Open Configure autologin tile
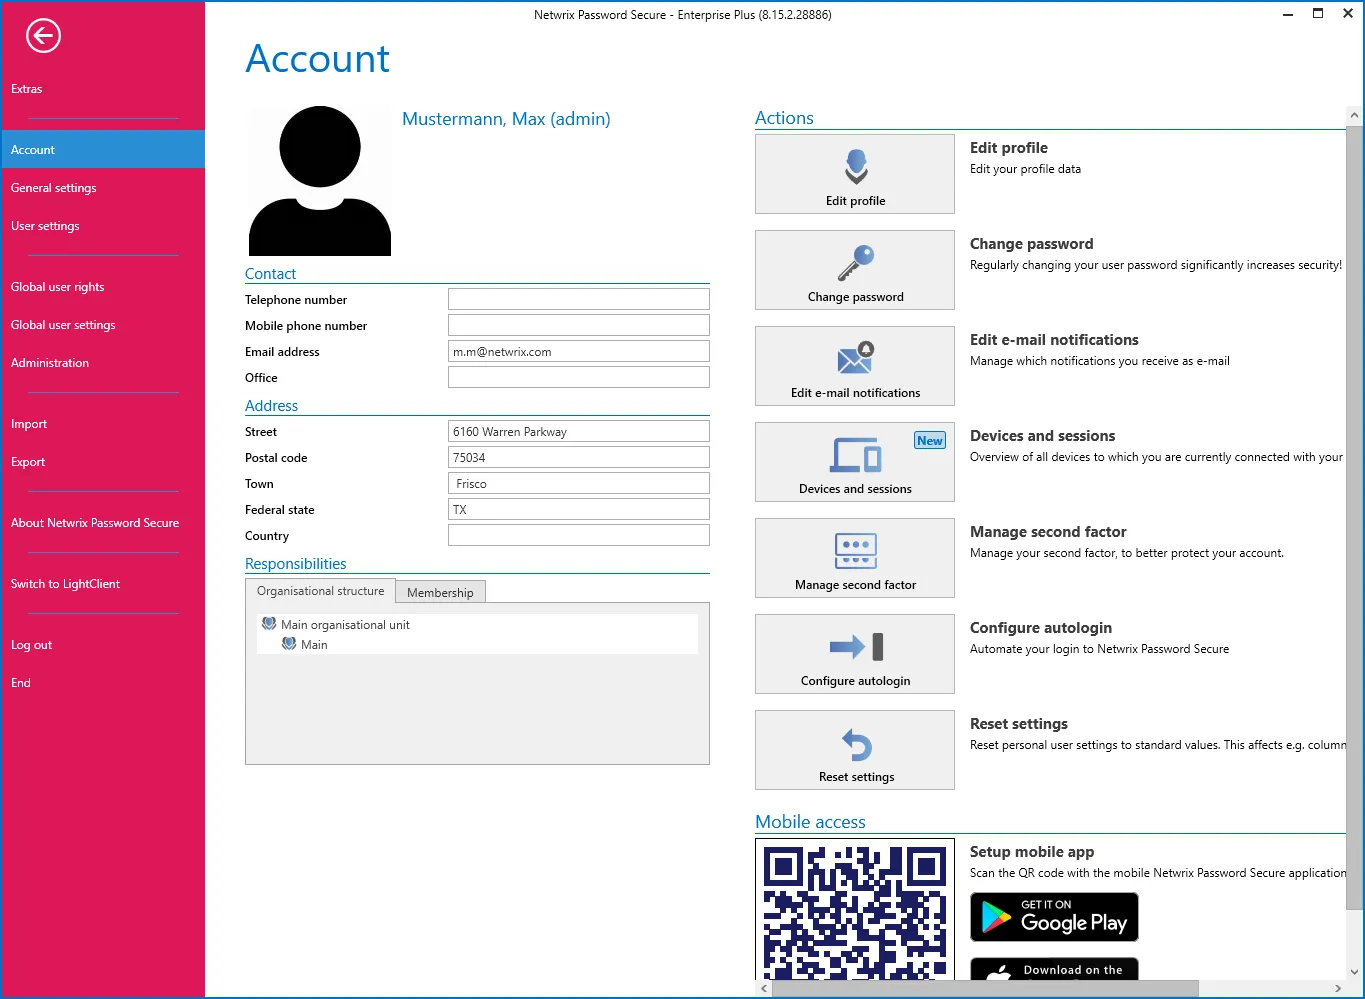 click(855, 654)
